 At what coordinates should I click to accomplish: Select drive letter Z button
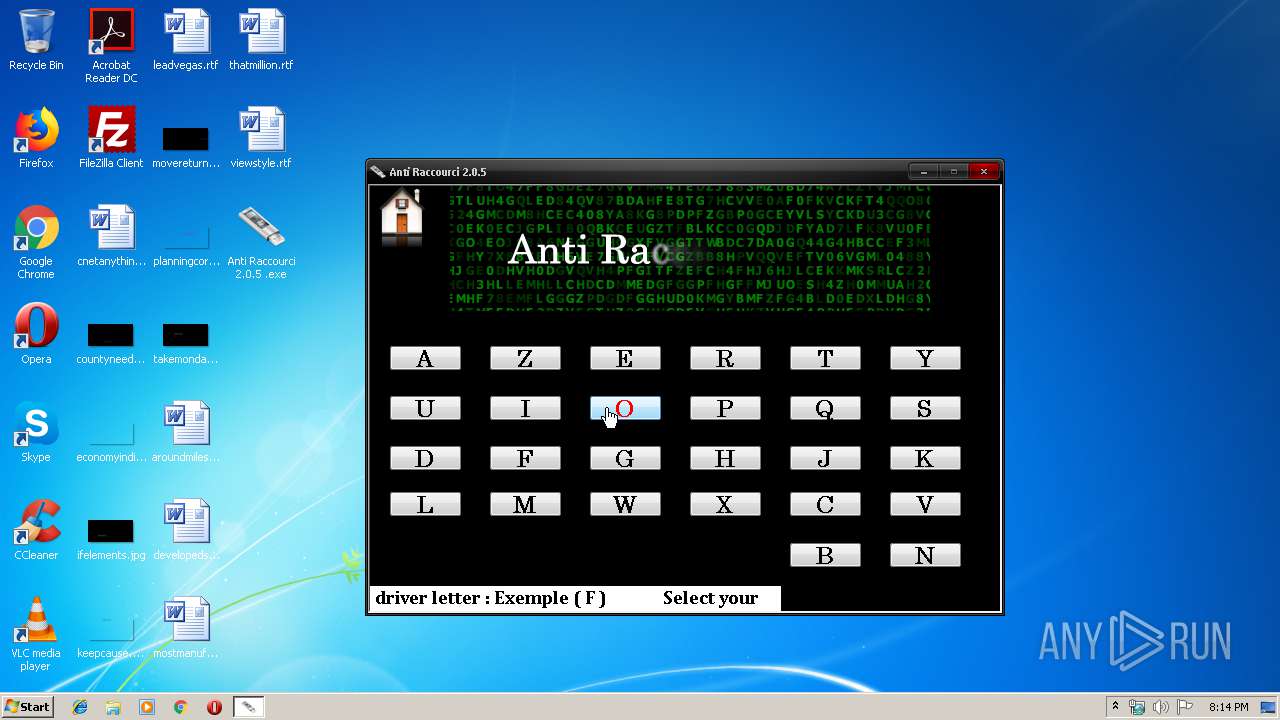pos(525,359)
